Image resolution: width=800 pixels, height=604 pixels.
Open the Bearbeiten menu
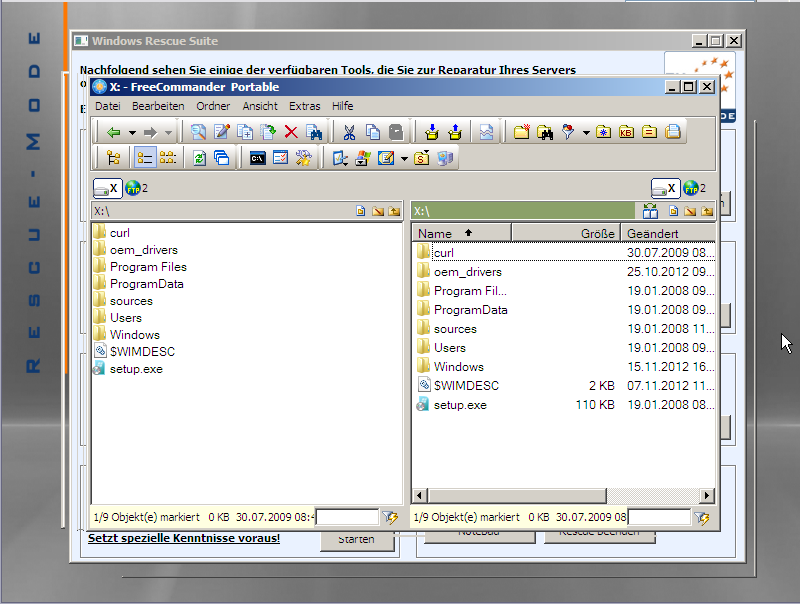tap(158, 106)
